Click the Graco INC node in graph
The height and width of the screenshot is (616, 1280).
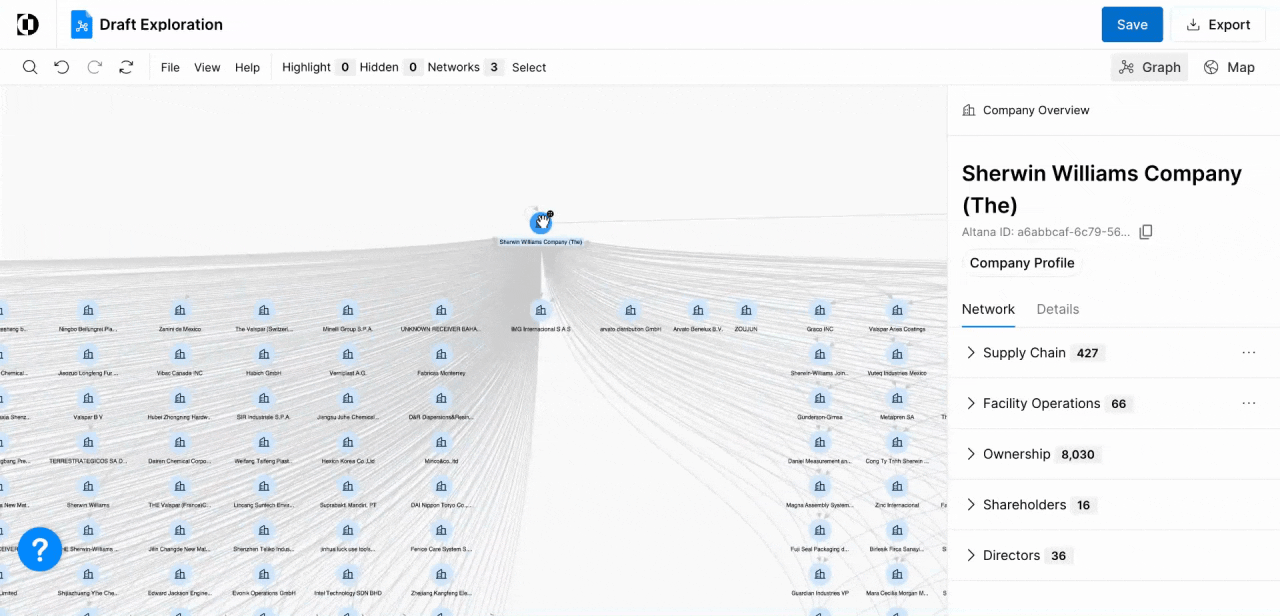(x=820, y=311)
